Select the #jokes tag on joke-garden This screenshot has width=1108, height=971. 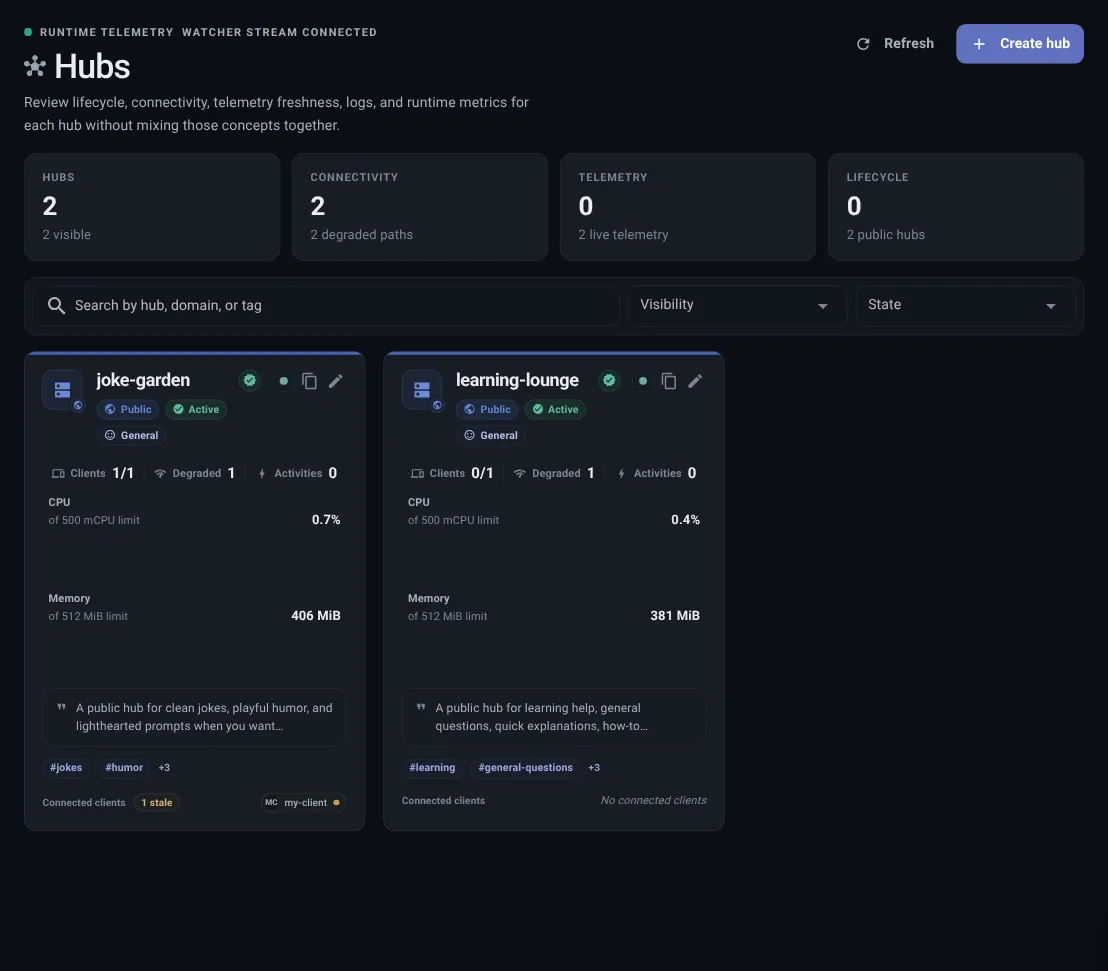coord(65,767)
